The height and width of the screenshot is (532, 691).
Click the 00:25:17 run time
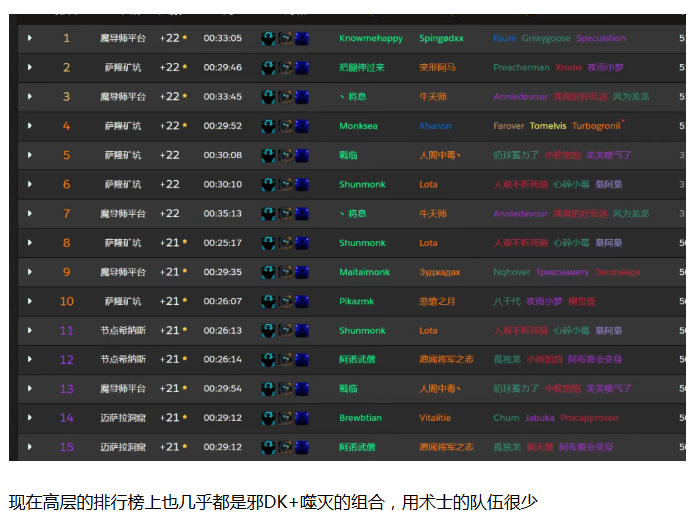222,243
